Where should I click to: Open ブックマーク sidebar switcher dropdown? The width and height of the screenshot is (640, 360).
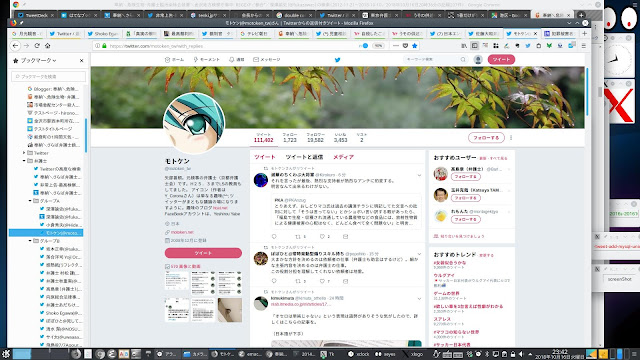pos(38,60)
